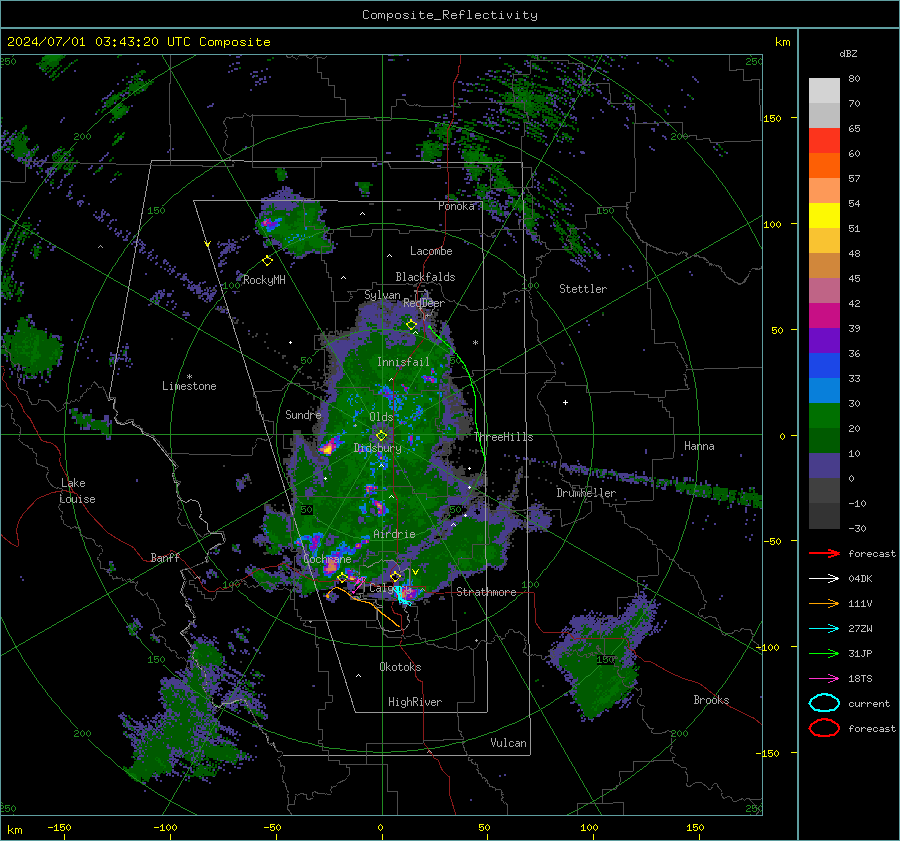The height and width of the screenshot is (841, 900).
Task: Click the Lake Louise label
Action: pyautogui.click(x=77, y=491)
